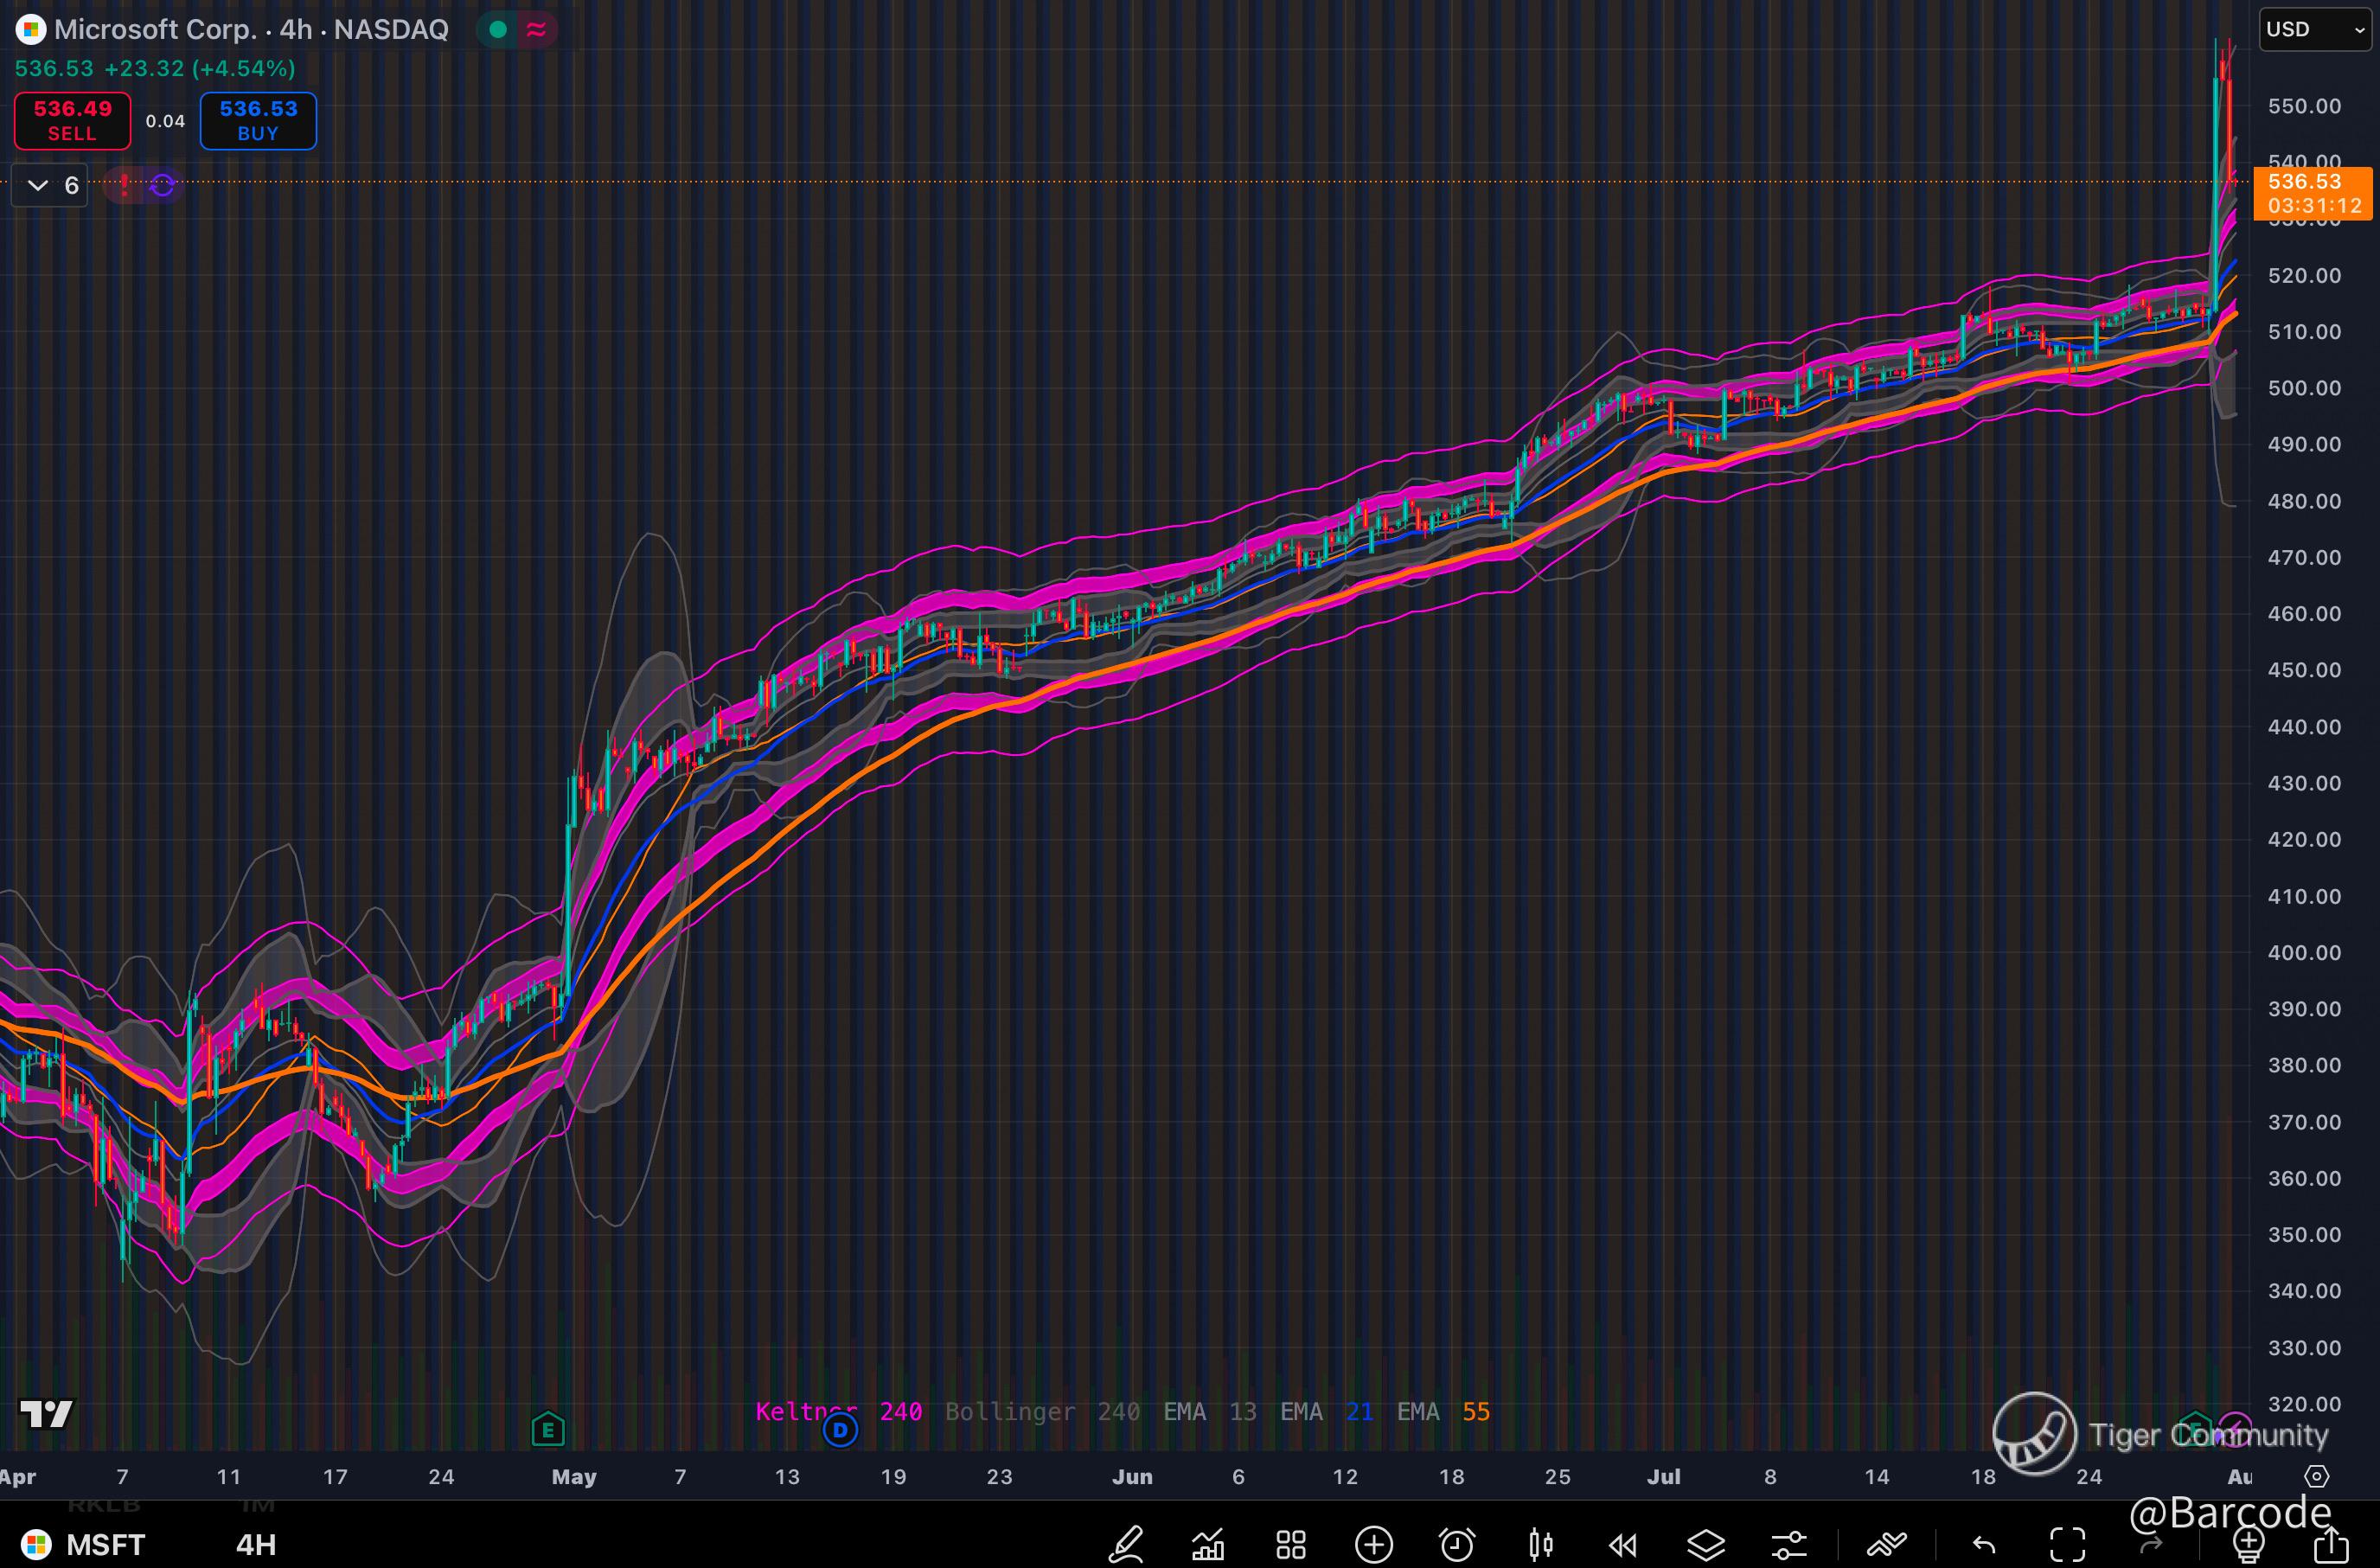The width and height of the screenshot is (2380, 1568).
Task: Click the add symbol plus icon
Action: coord(1374,1545)
